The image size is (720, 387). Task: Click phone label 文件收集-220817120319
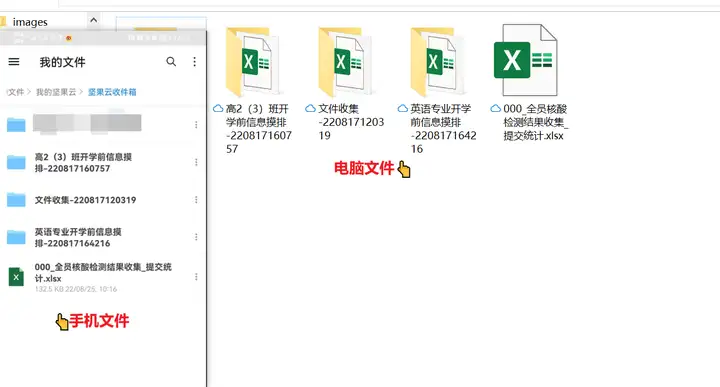(85, 200)
